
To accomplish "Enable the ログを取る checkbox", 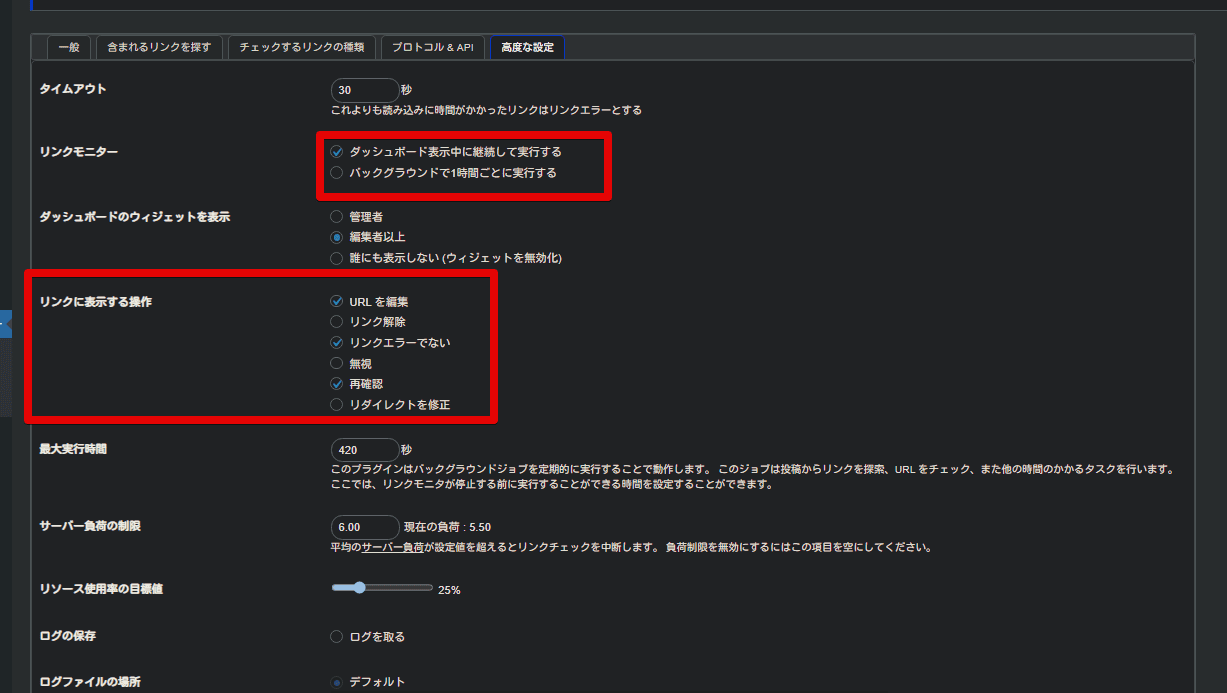I will pyautogui.click(x=337, y=637).
